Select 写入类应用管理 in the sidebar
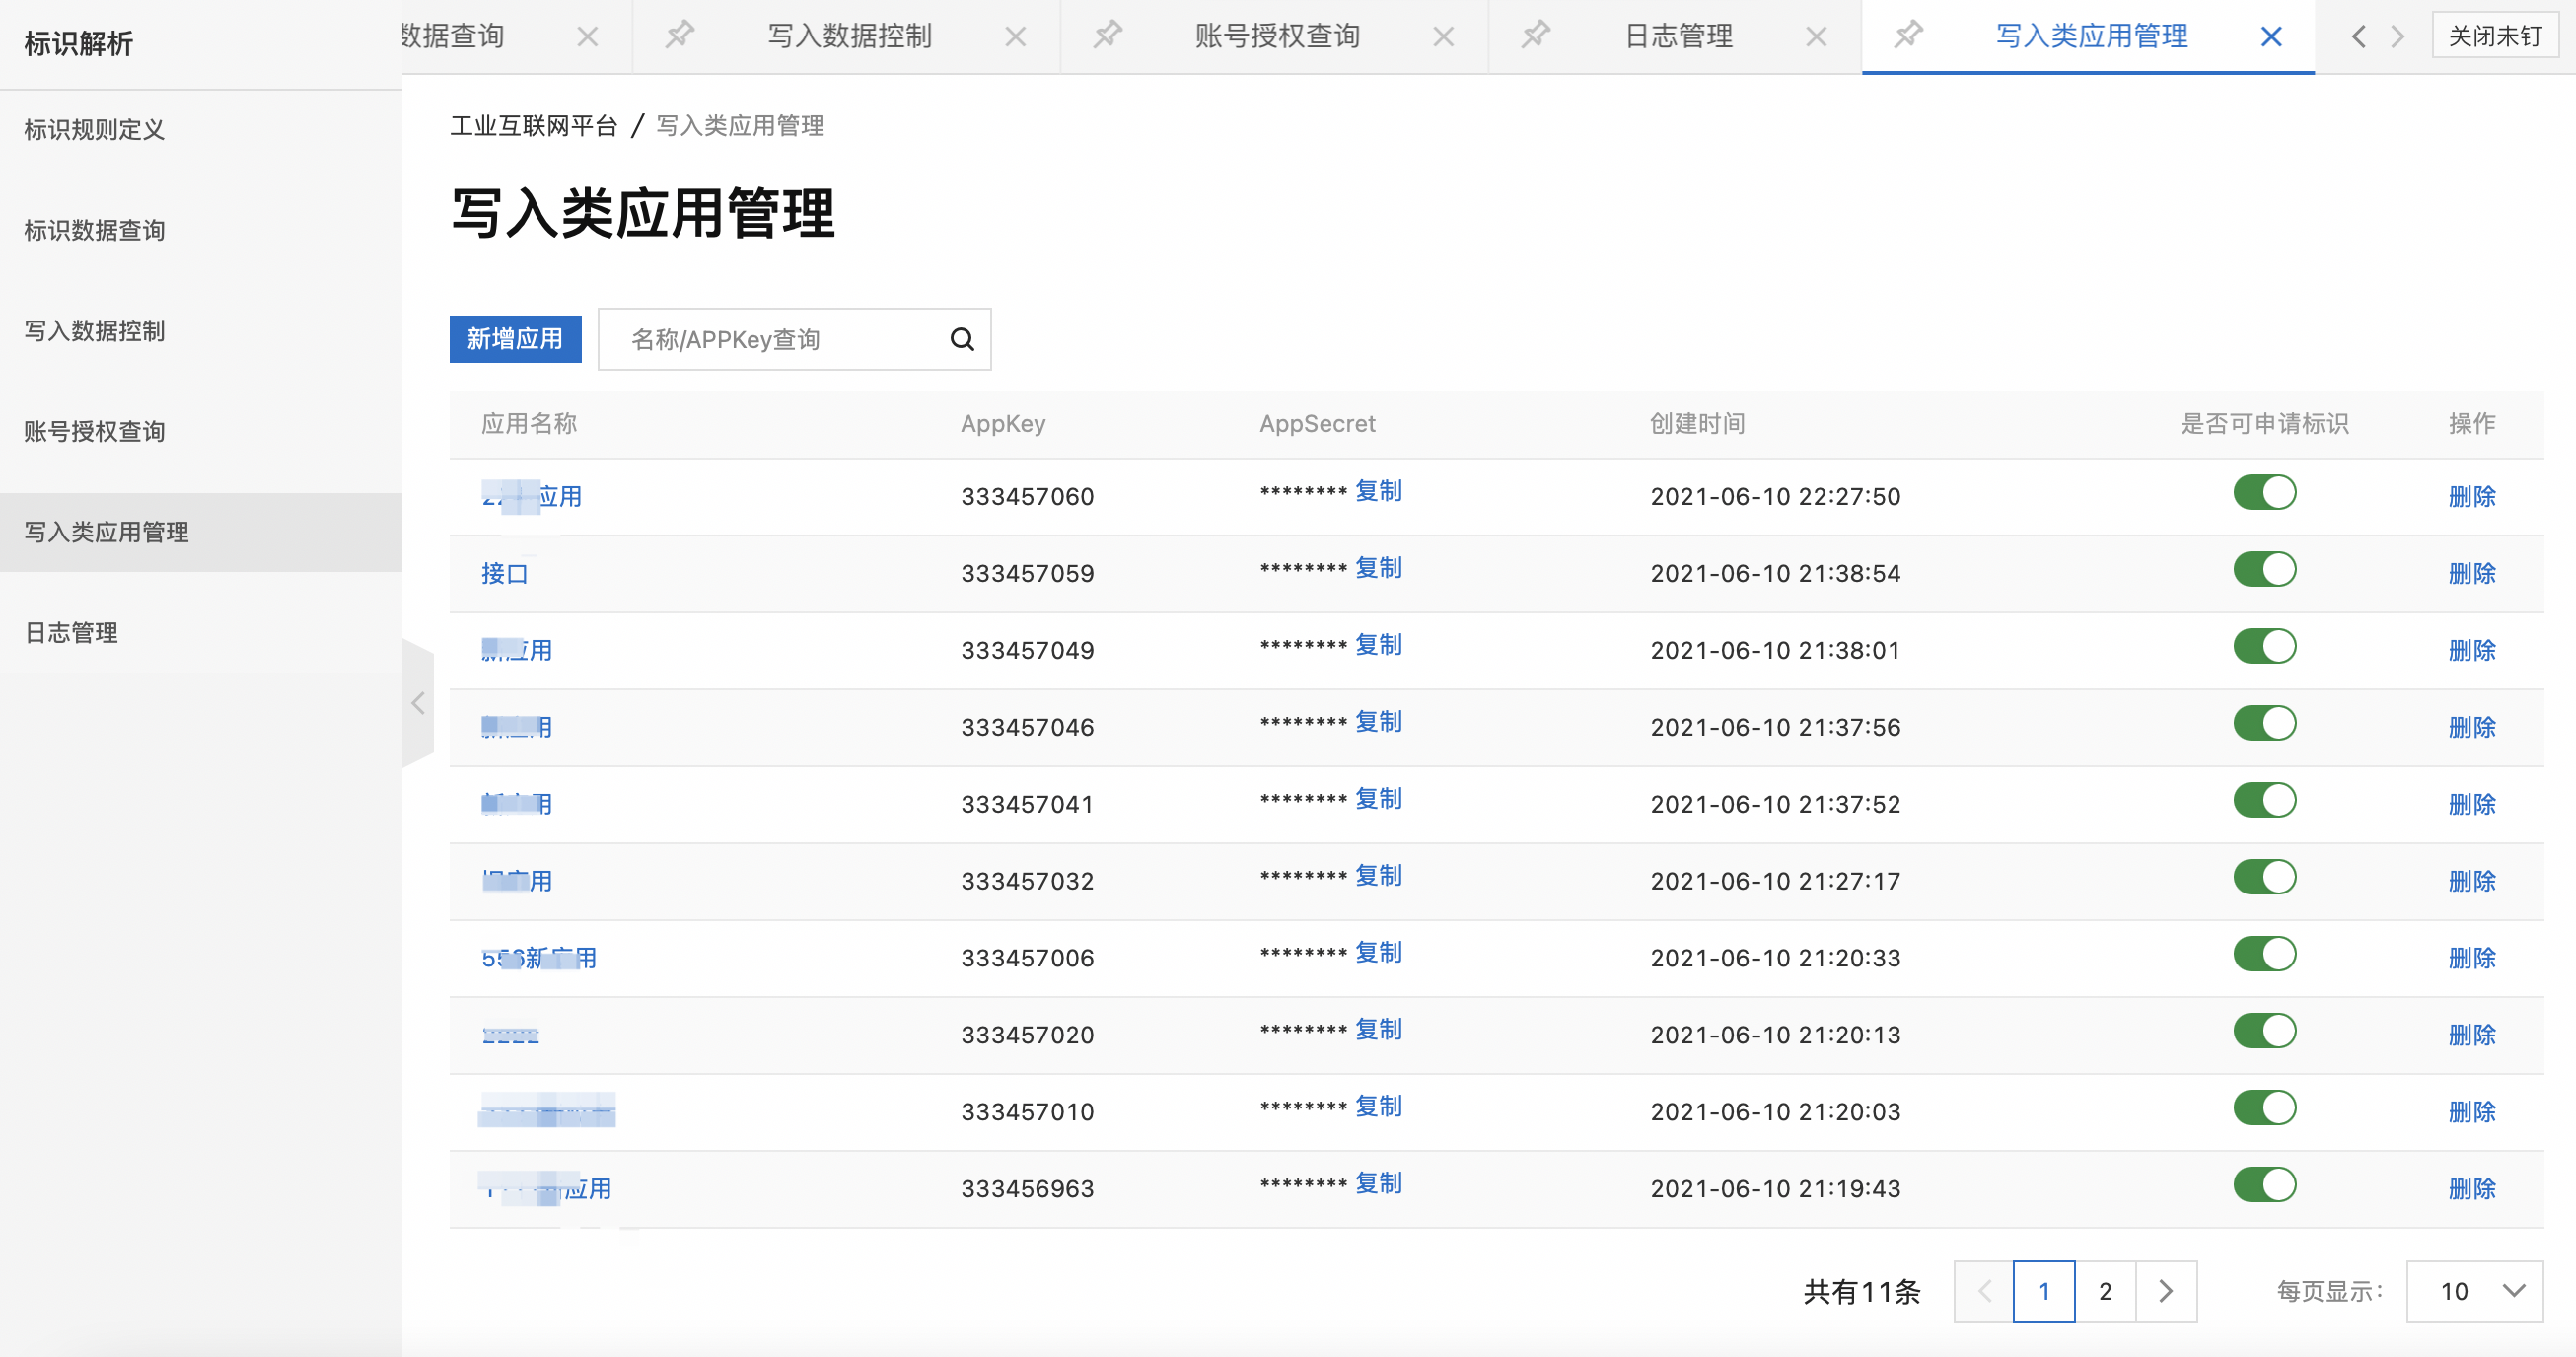This screenshot has height=1357, width=2576. tap(200, 532)
